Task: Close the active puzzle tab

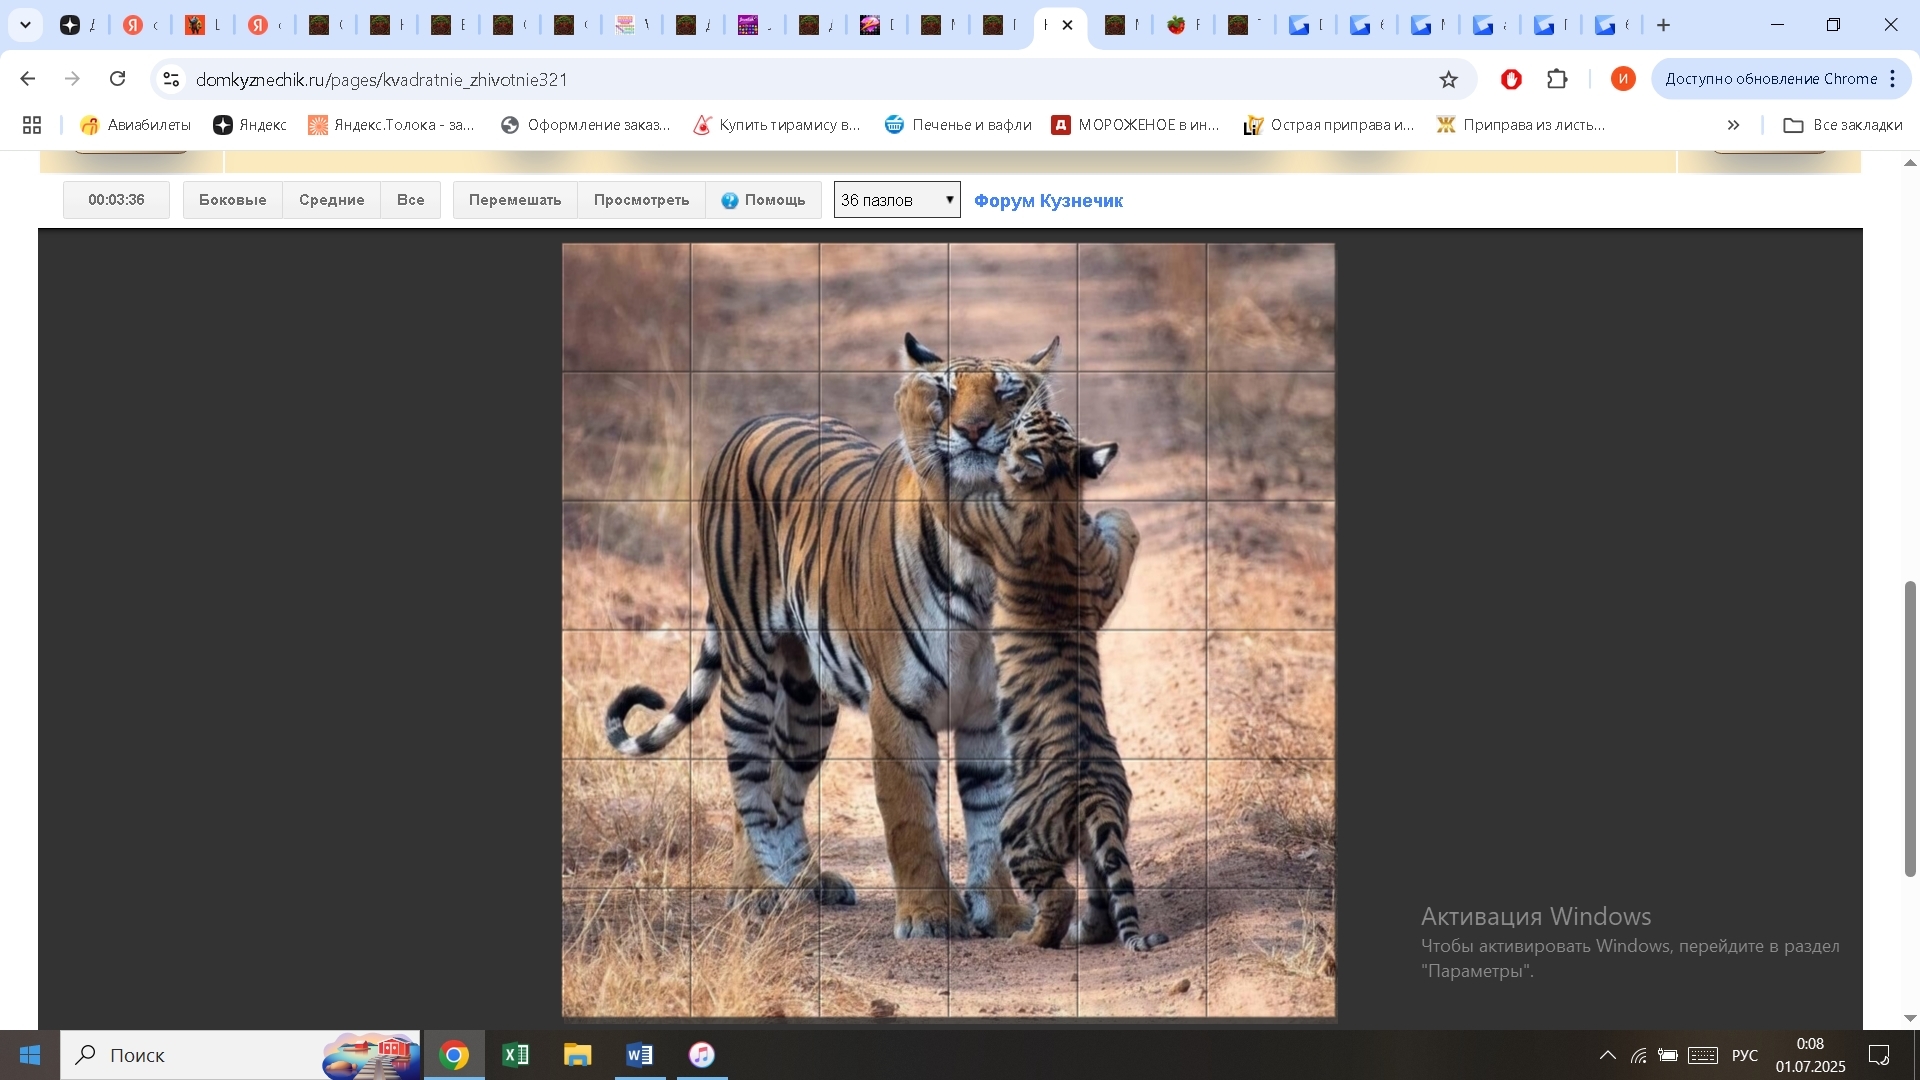Action: (1067, 25)
